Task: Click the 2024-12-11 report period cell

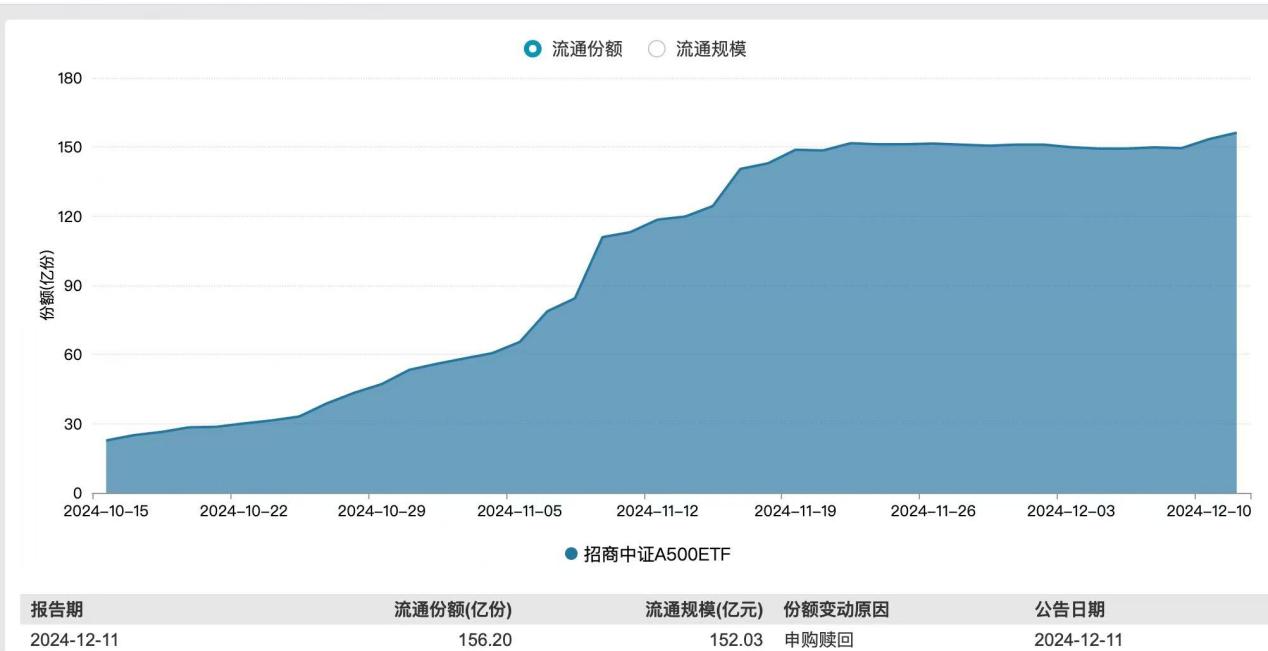Action: point(76,638)
